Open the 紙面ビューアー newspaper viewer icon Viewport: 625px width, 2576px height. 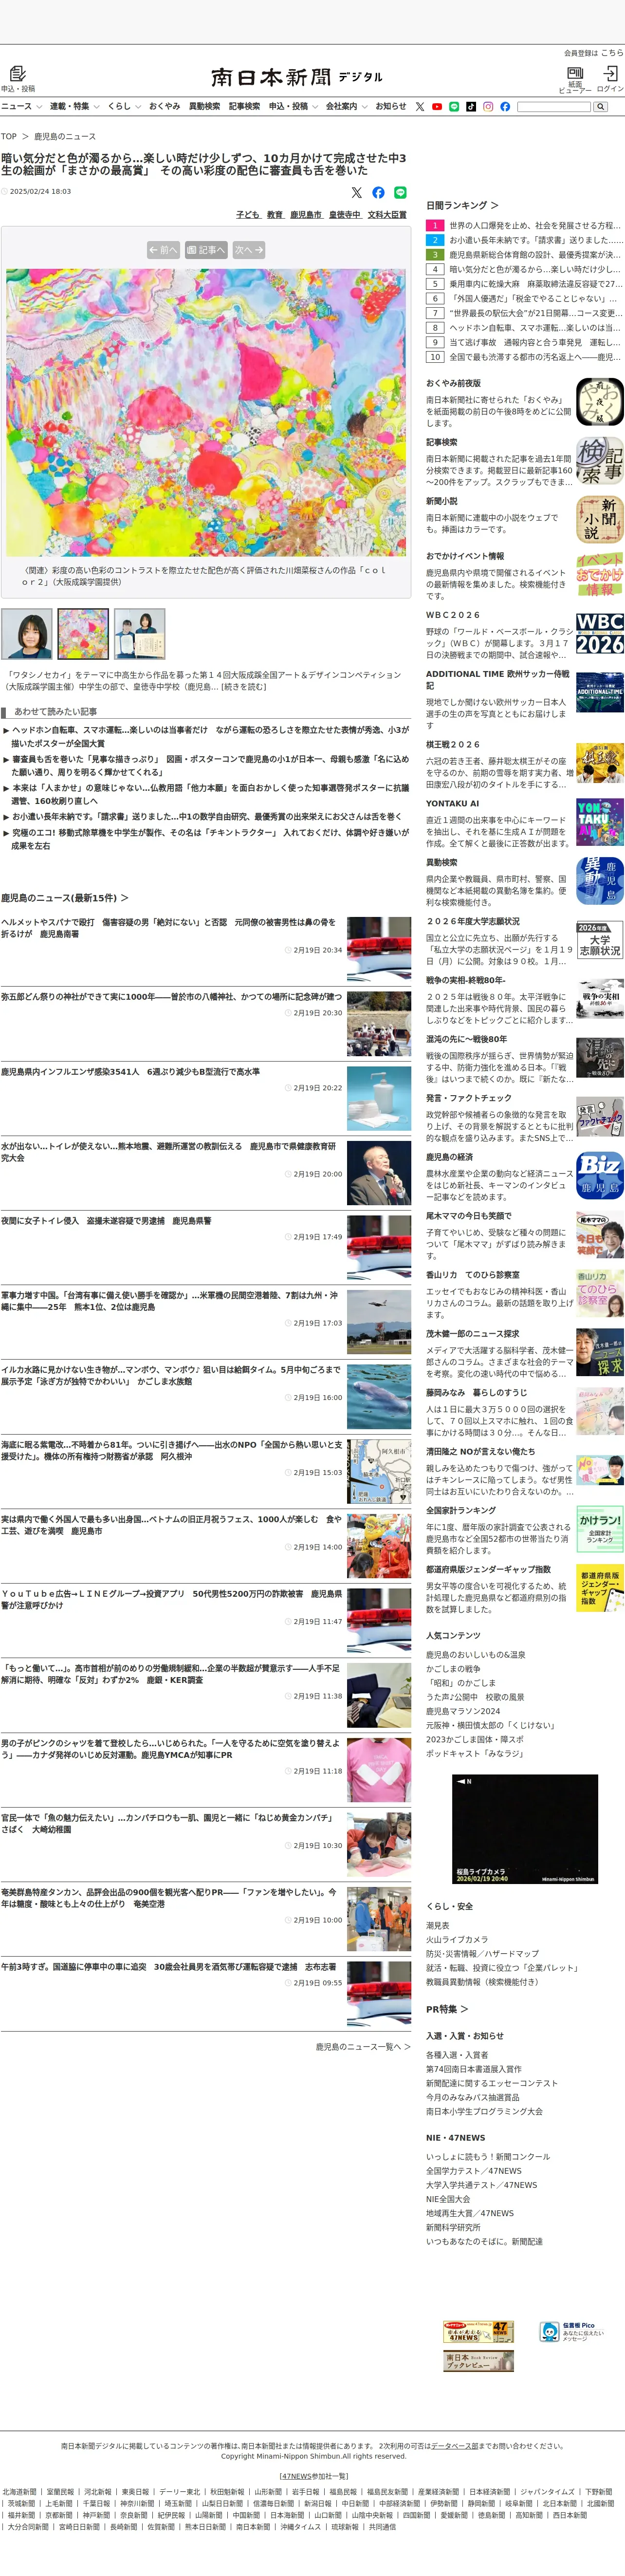575,73
